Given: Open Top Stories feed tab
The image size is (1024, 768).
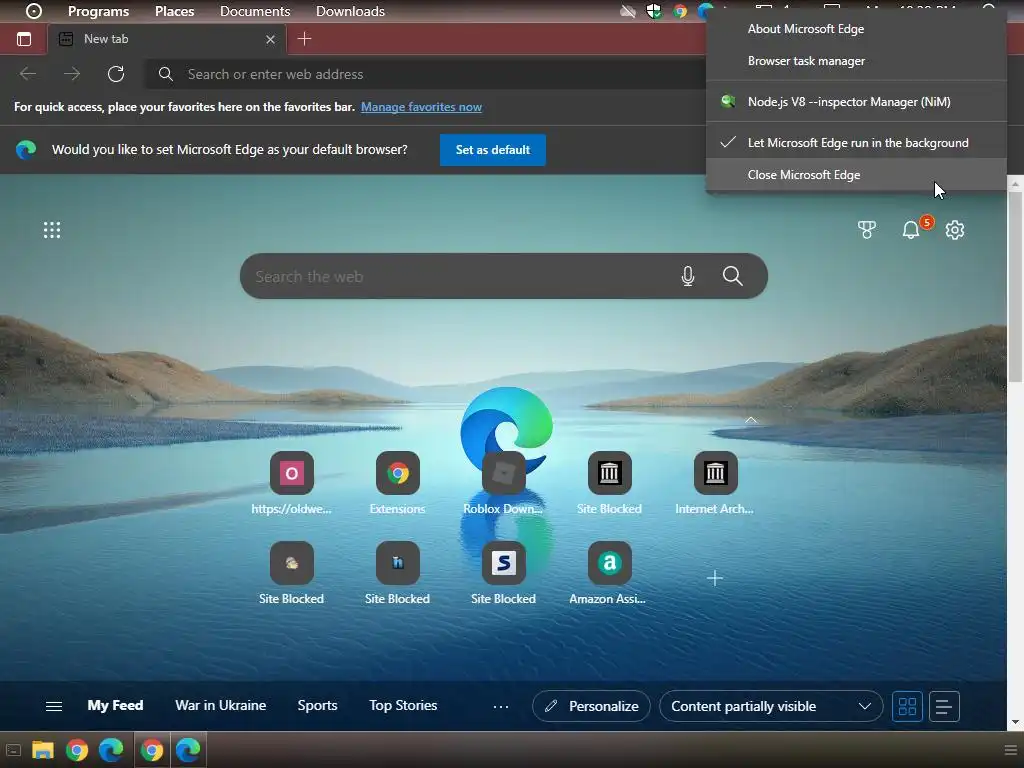Looking at the screenshot, I should coord(403,705).
